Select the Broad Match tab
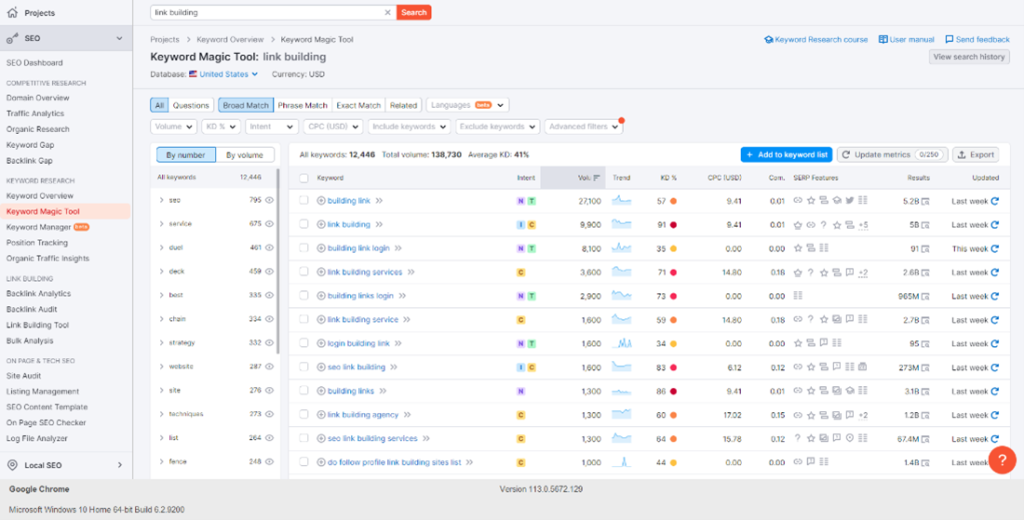1024x520 pixels. click(246, 105)
